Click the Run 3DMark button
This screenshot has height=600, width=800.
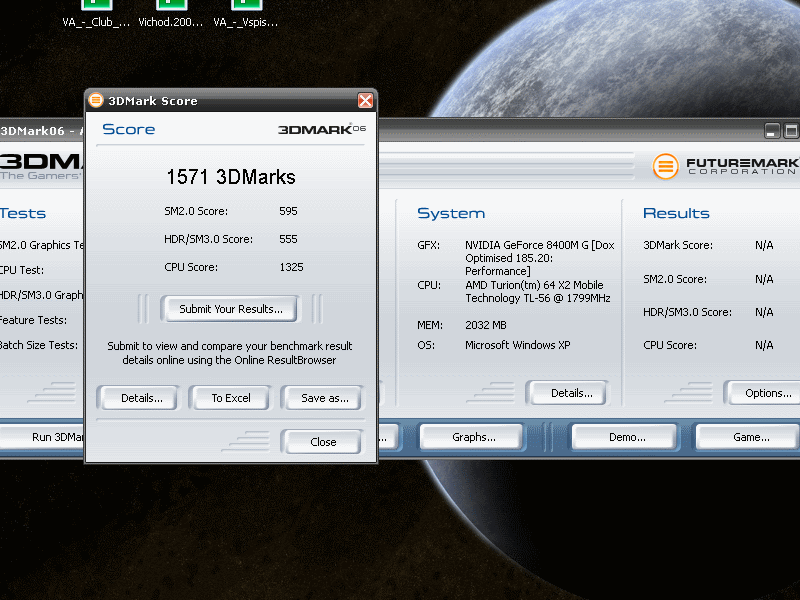(x=43, y=437)
